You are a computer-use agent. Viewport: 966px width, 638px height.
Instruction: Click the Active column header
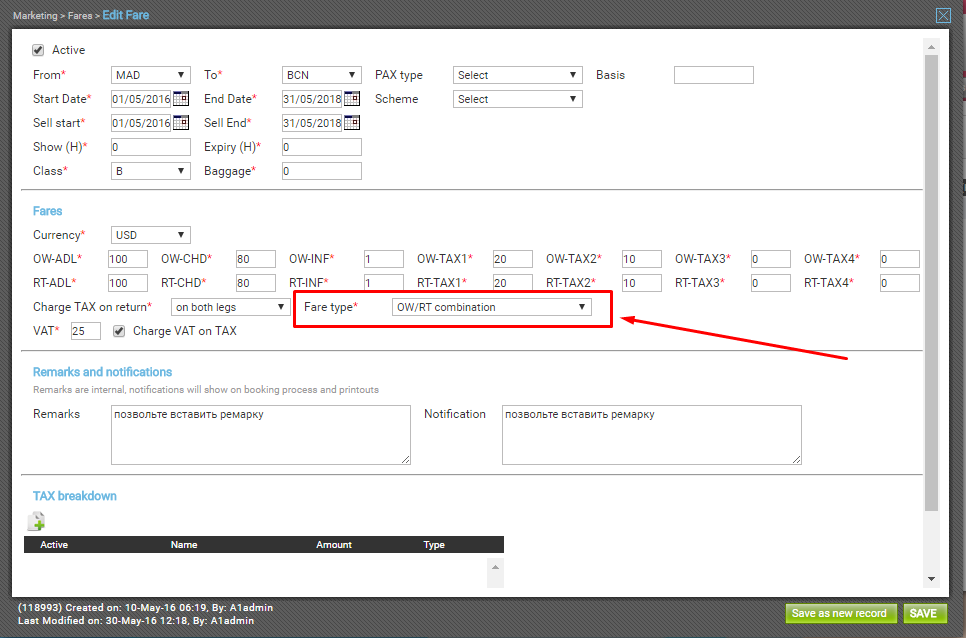pyautogui.click(x=54, y=545)
